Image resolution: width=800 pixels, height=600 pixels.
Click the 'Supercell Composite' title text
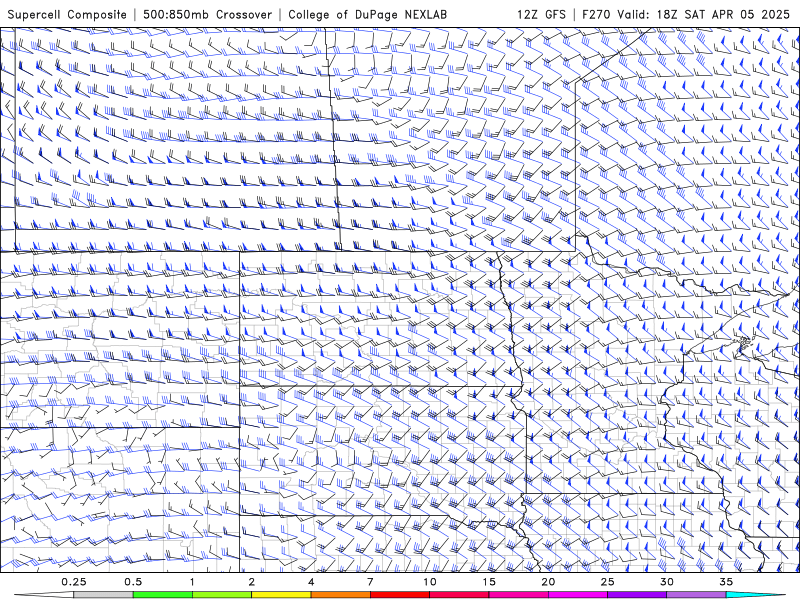[67, 14]
